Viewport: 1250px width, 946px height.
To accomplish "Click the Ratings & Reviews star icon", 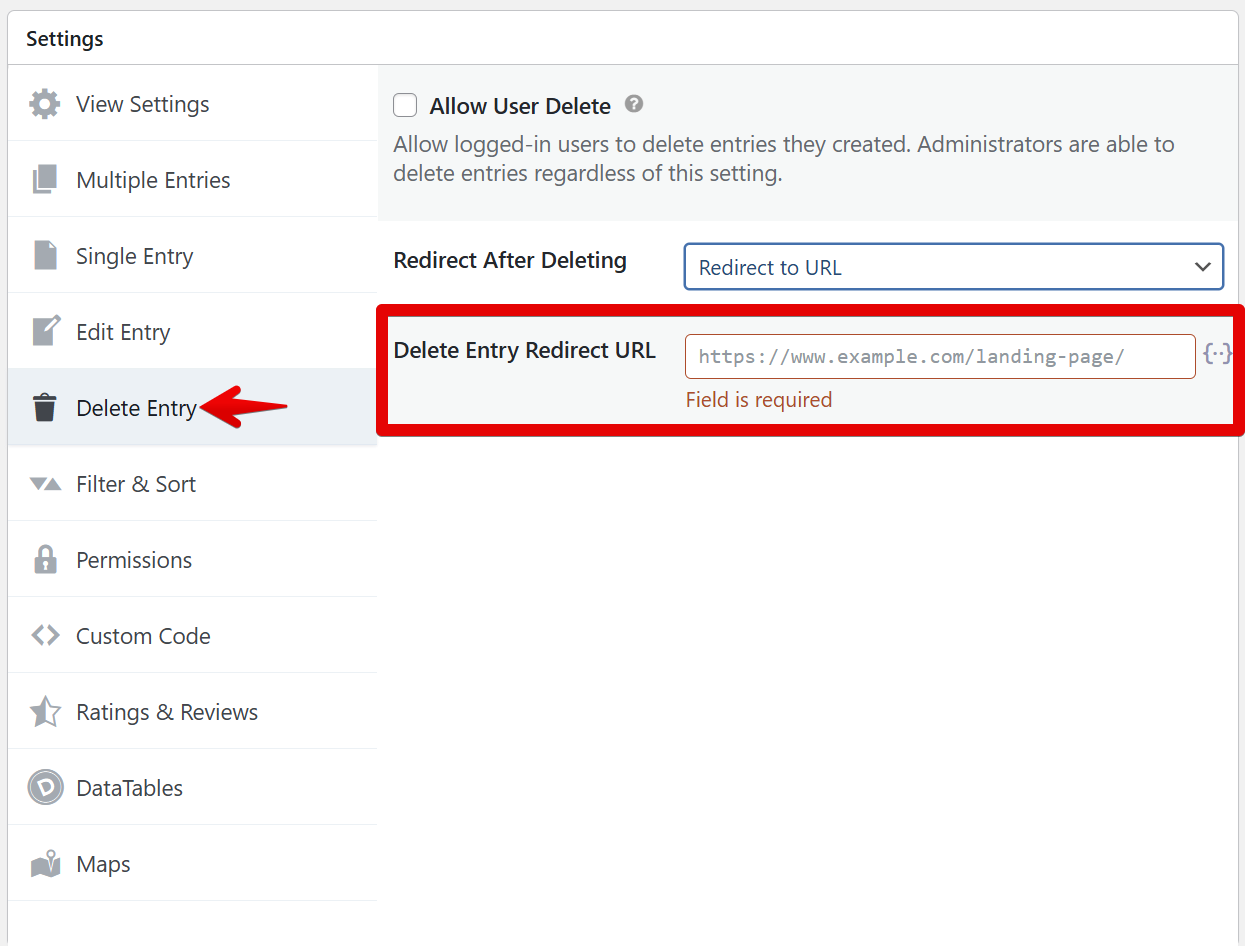I will (45, 712).
